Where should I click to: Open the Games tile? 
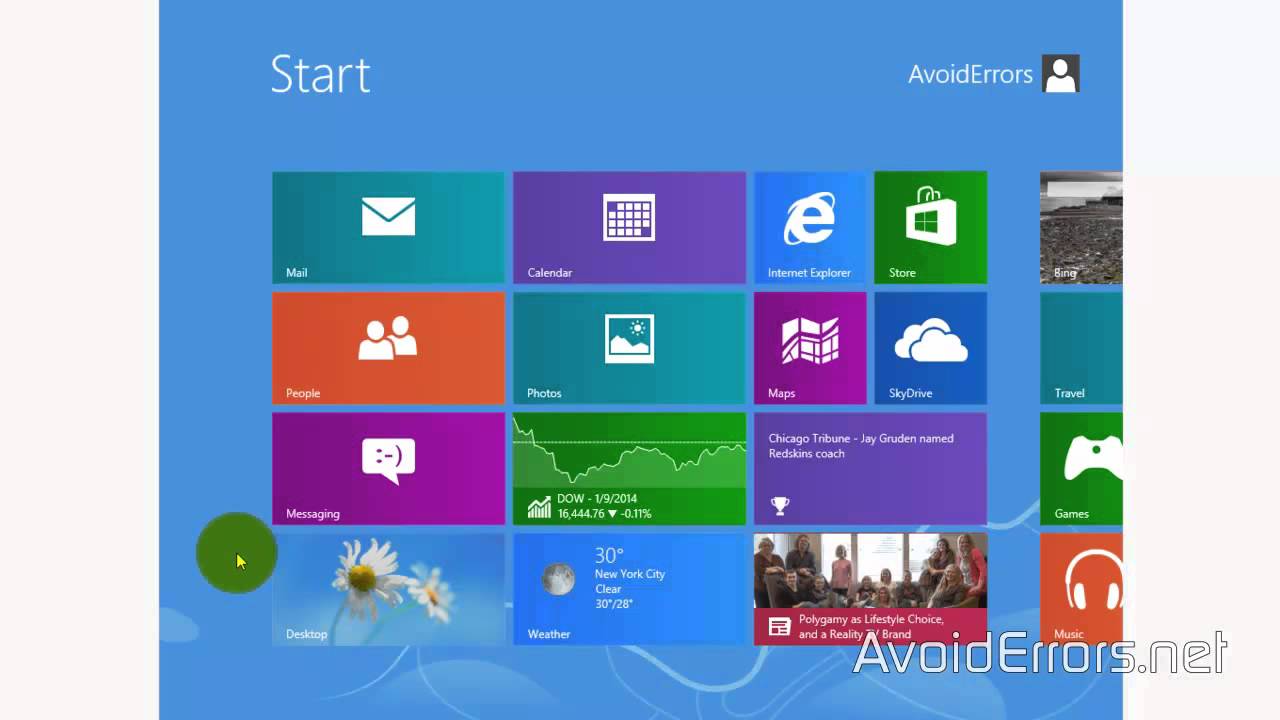coord(1081,468)
